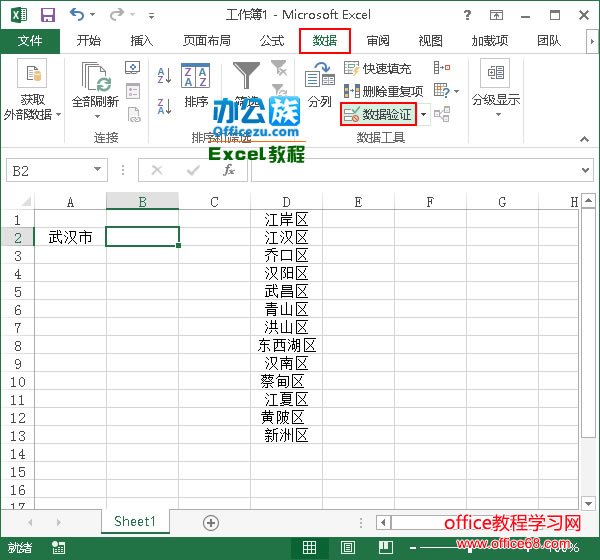
Task: Click the Properties icon in Connections group
Action: (x=133, y=91)
